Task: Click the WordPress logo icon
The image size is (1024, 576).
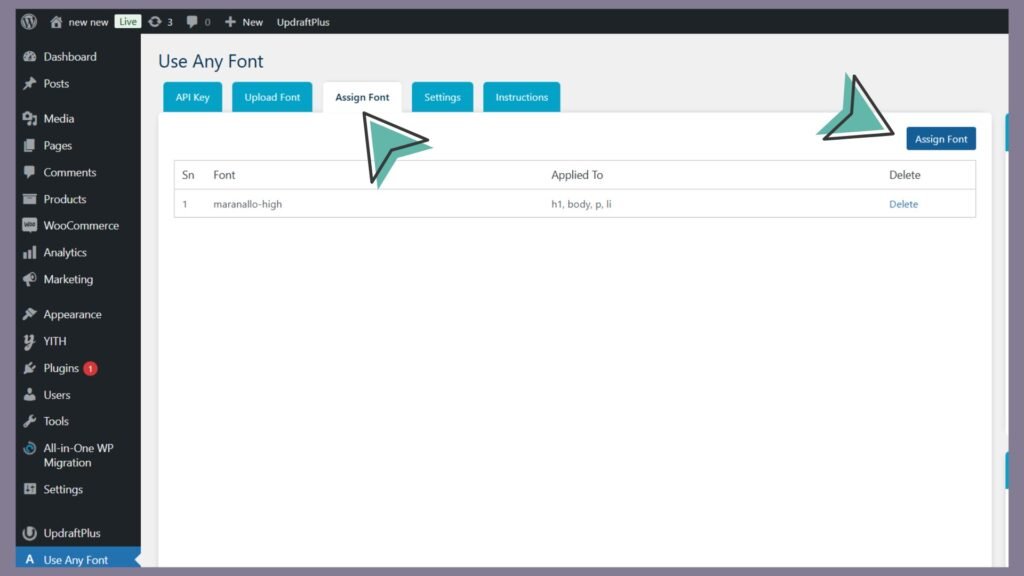Action: [x=29, y=22]
